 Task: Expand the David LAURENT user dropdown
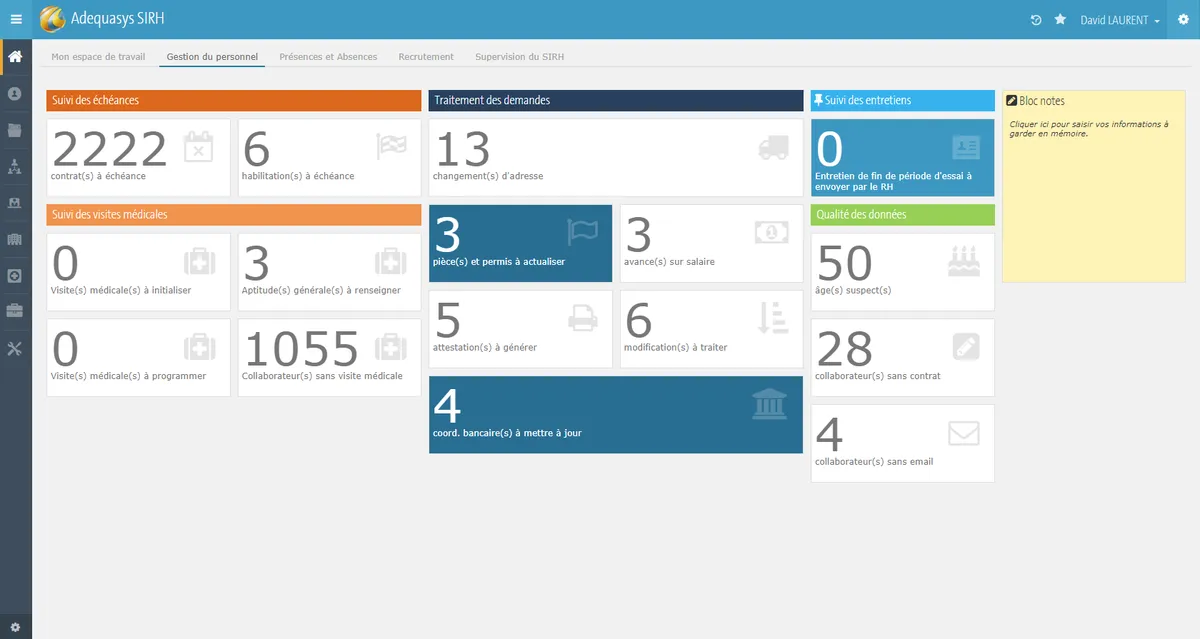(x=1120, y=20)
